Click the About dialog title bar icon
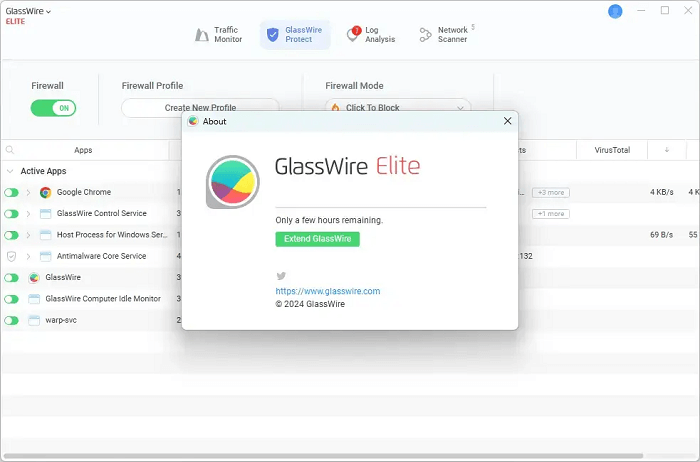 (193, 121)
